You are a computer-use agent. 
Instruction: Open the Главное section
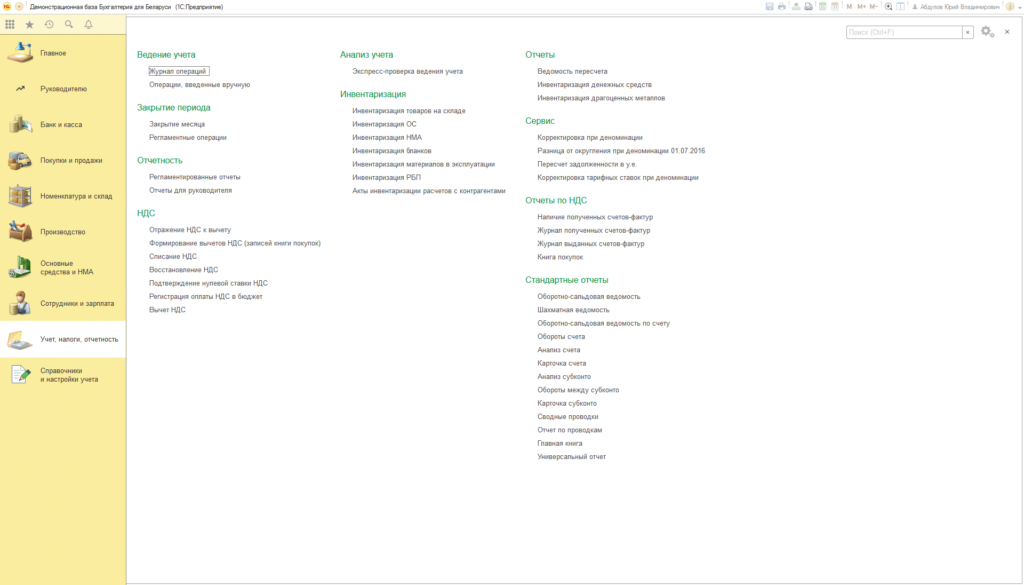click(x=63, y=53)
